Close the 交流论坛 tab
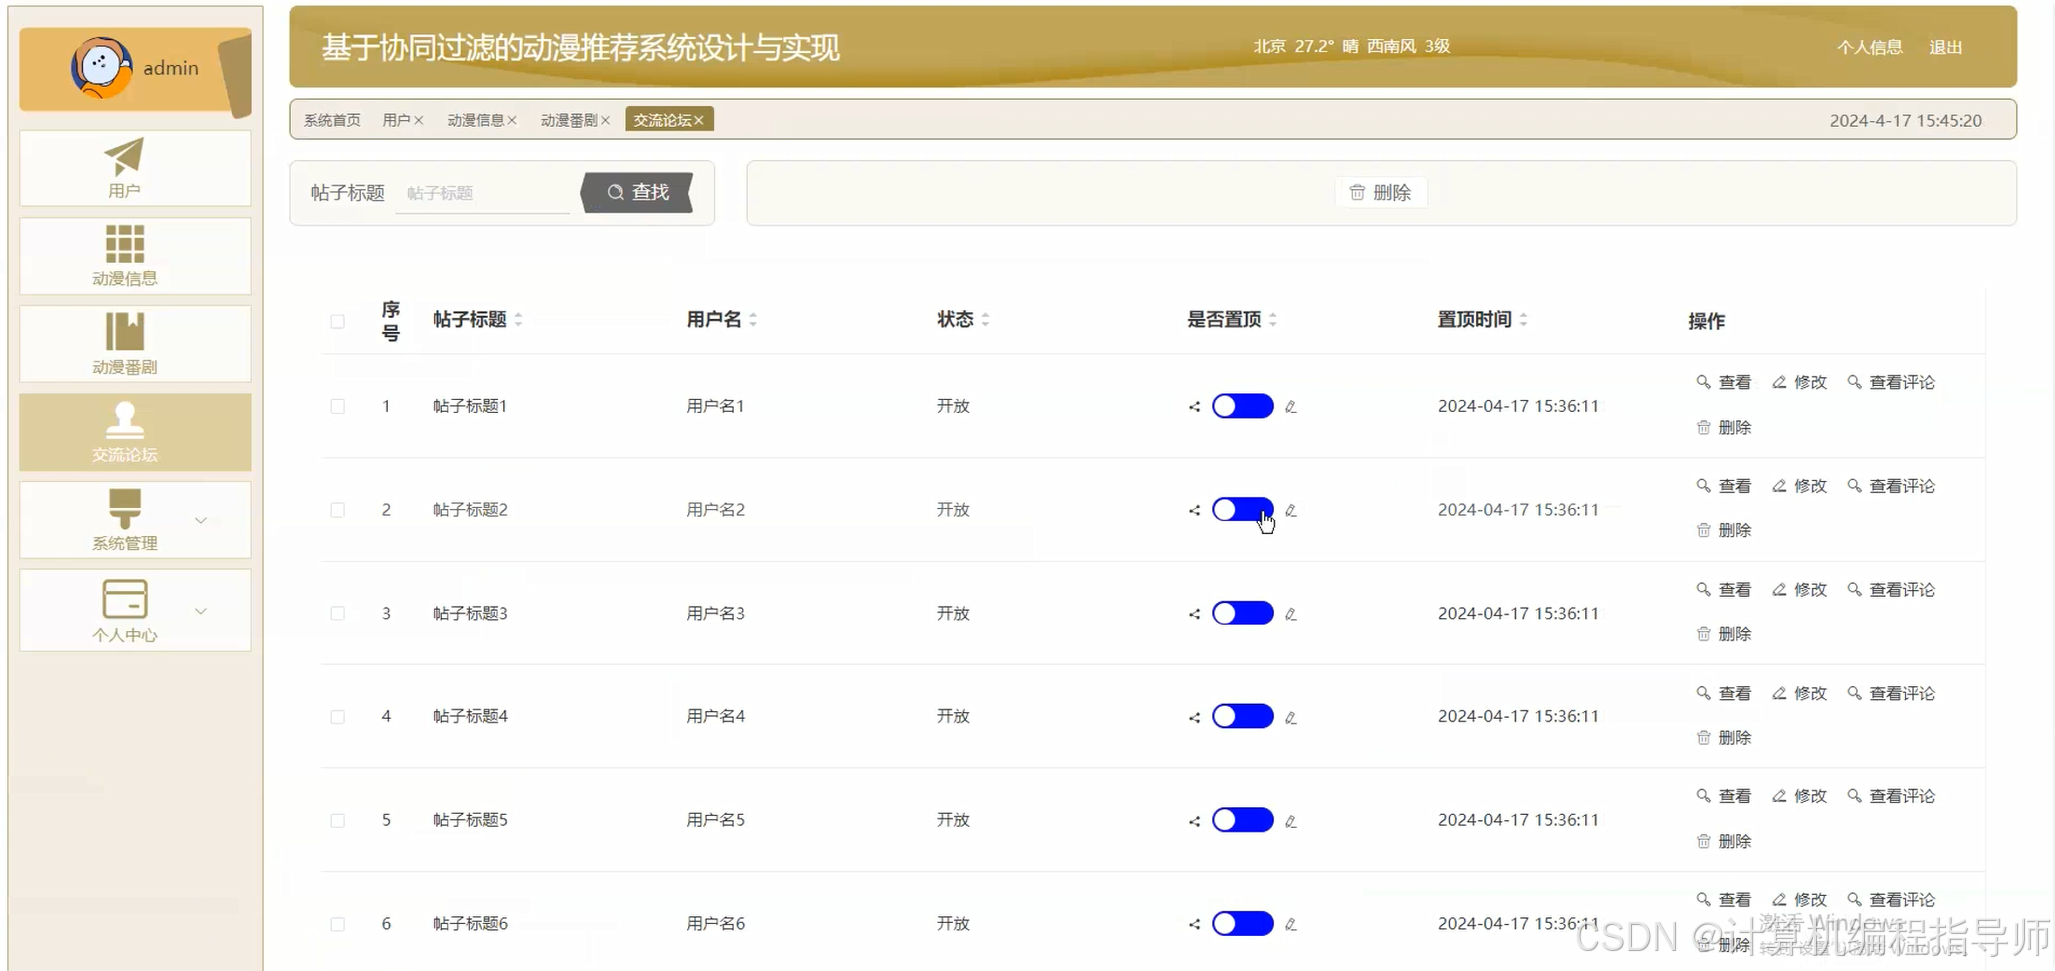2055x971 pixels. tap(699, 121)
